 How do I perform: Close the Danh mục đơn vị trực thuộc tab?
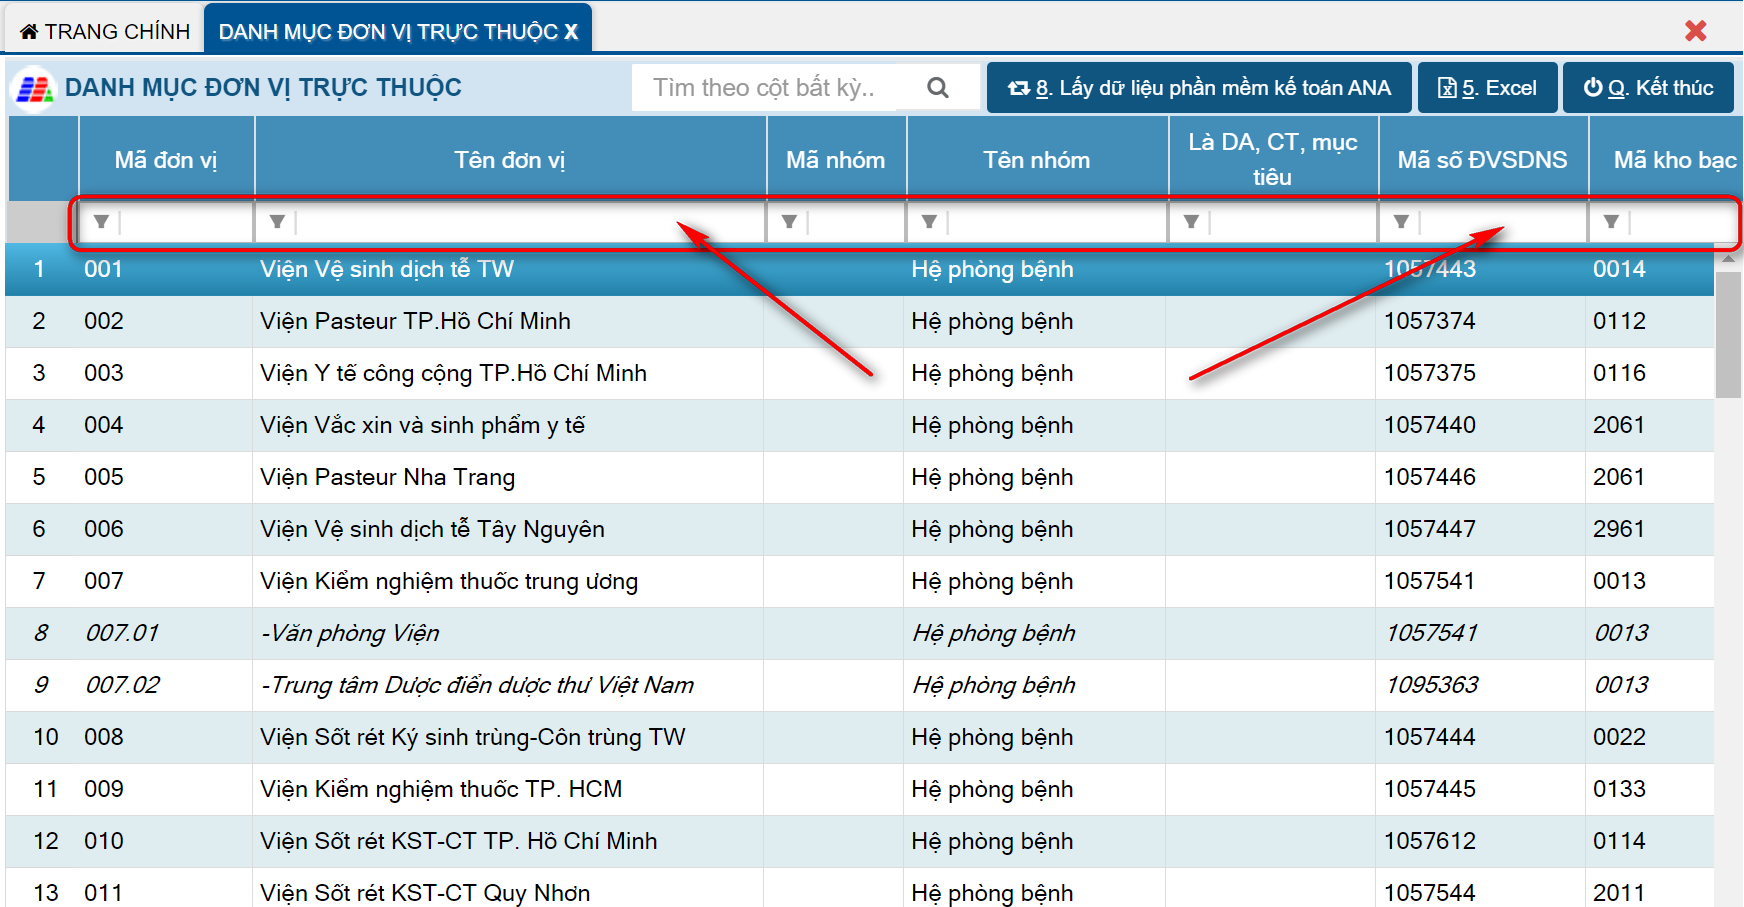click(x=571, y=32)
